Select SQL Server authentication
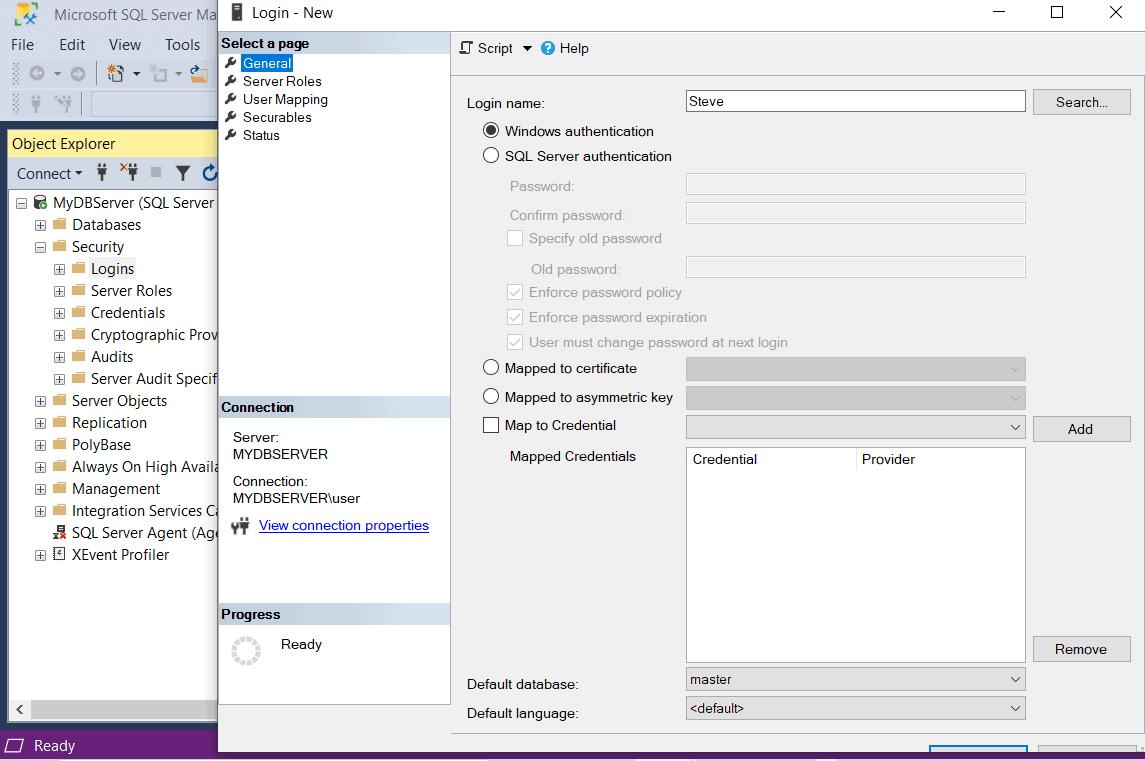Image resolution: width=1145 pixels, height=761 pixels. pos(491,156)
